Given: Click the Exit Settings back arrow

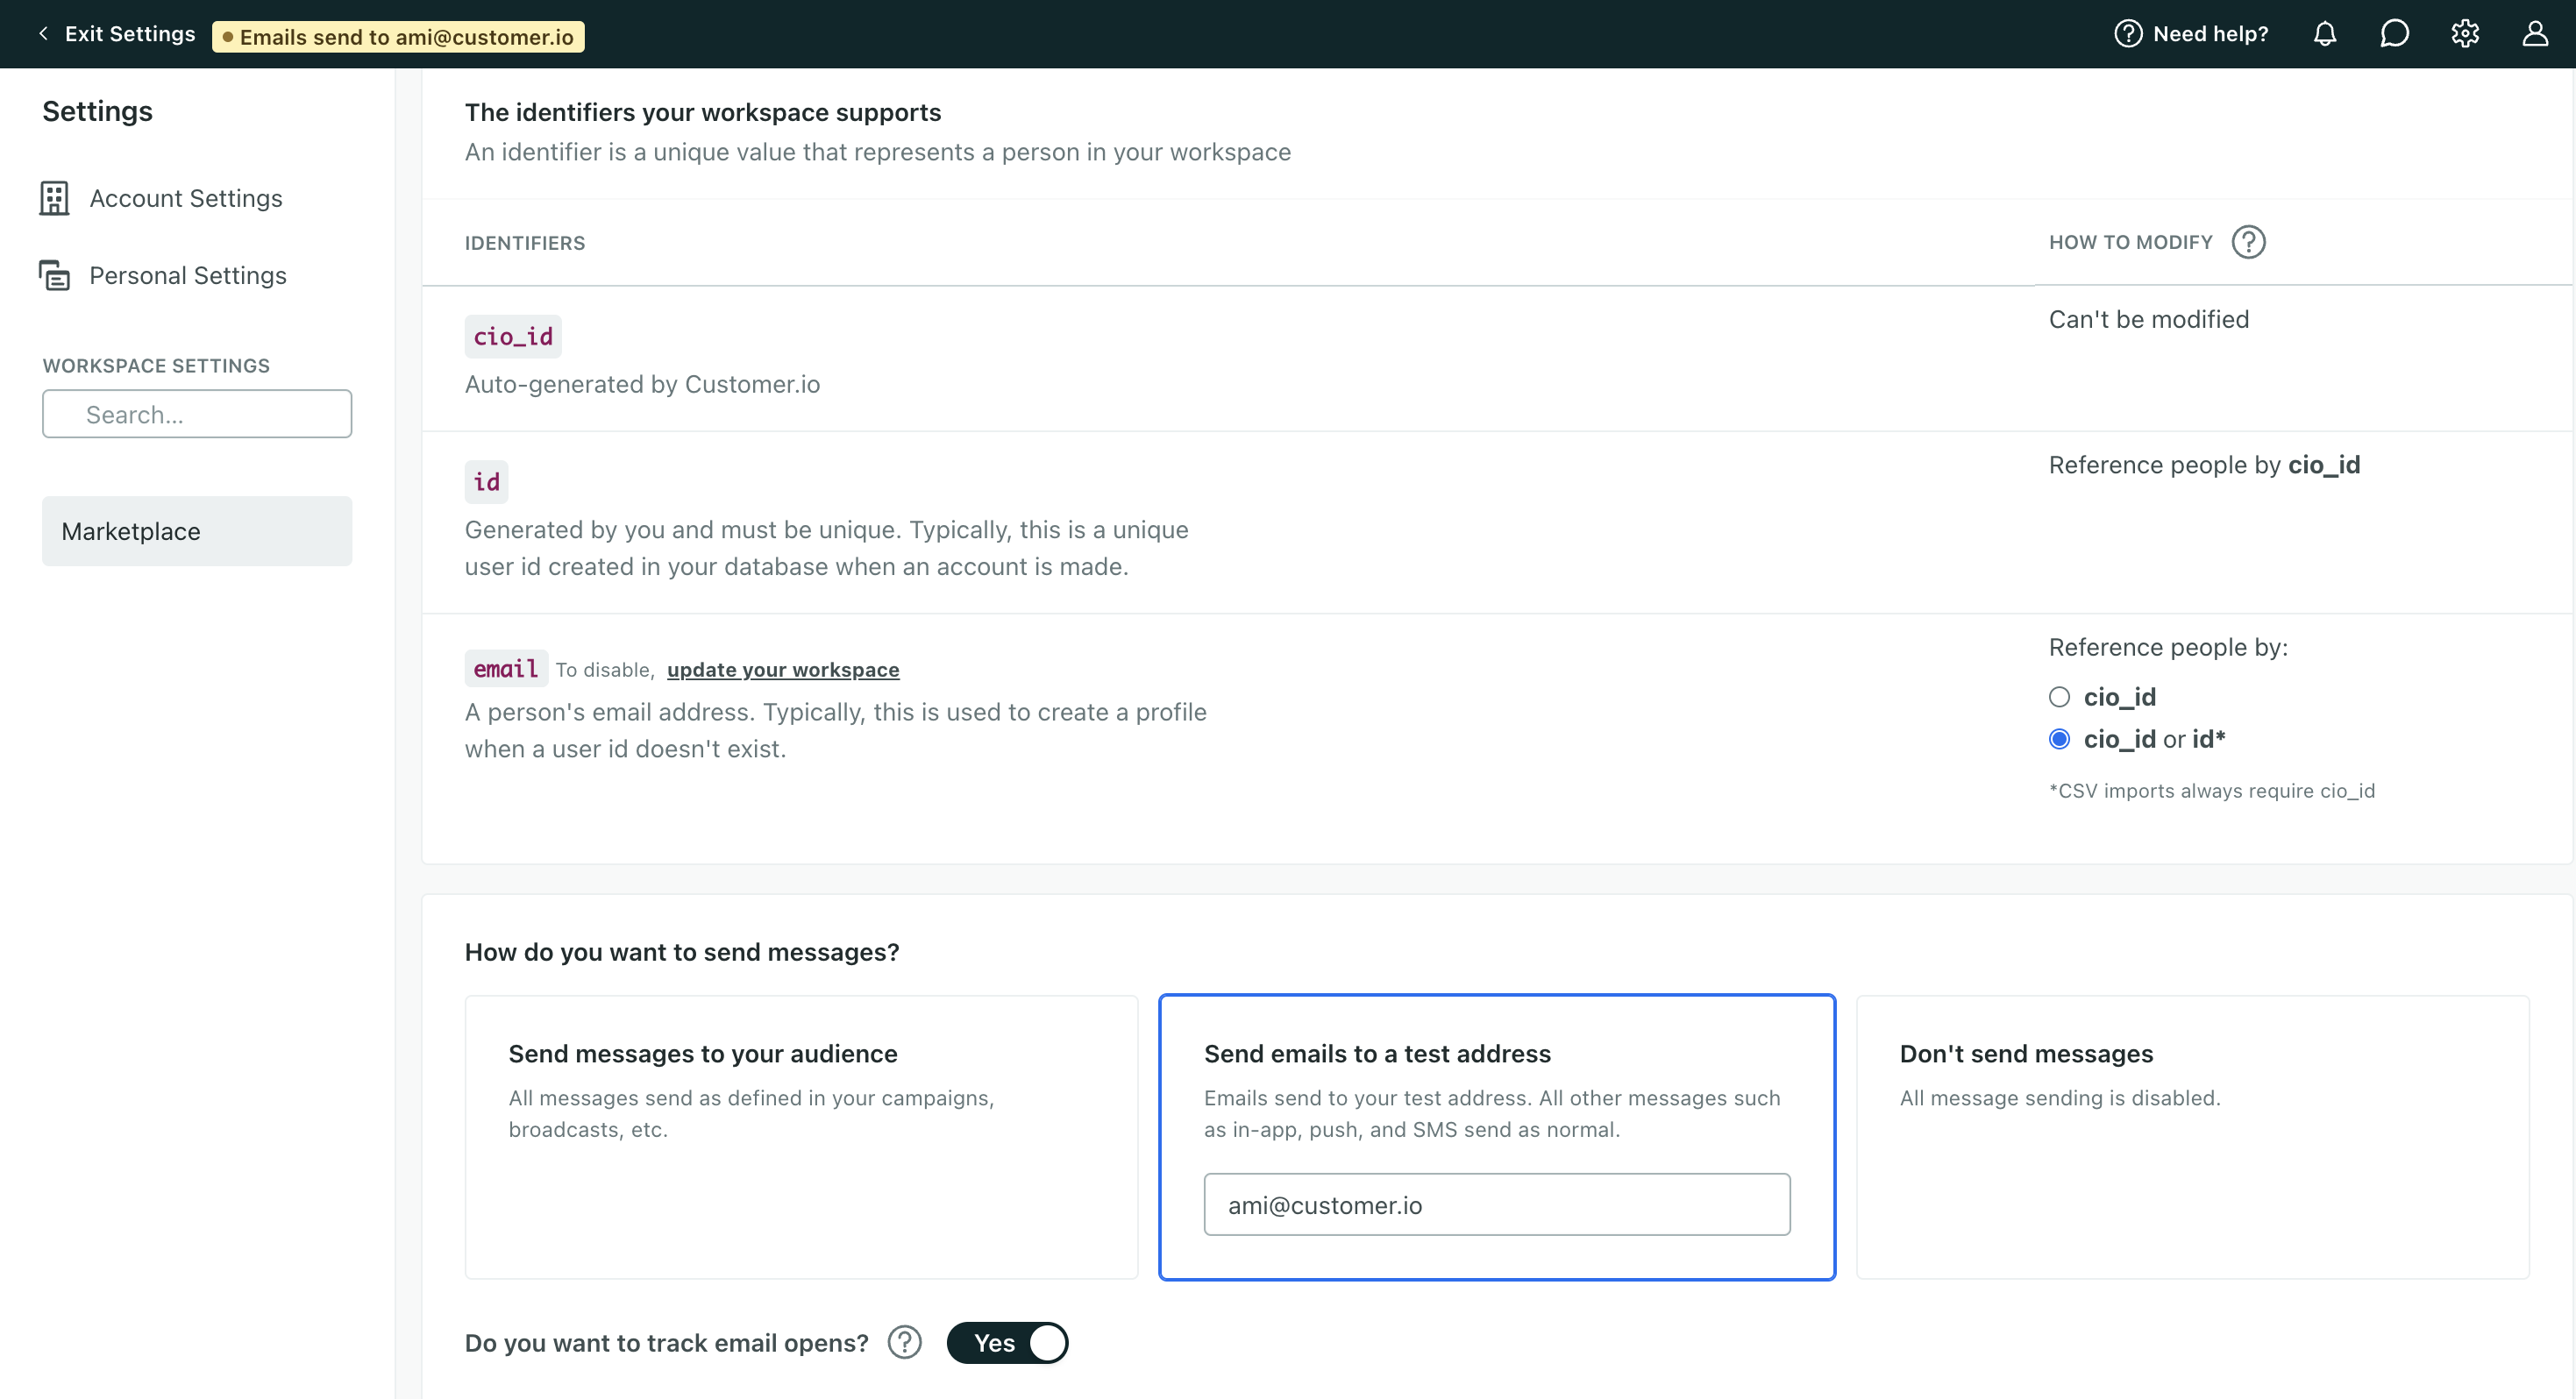Looking at the screenshot, I should click(43, 34).
